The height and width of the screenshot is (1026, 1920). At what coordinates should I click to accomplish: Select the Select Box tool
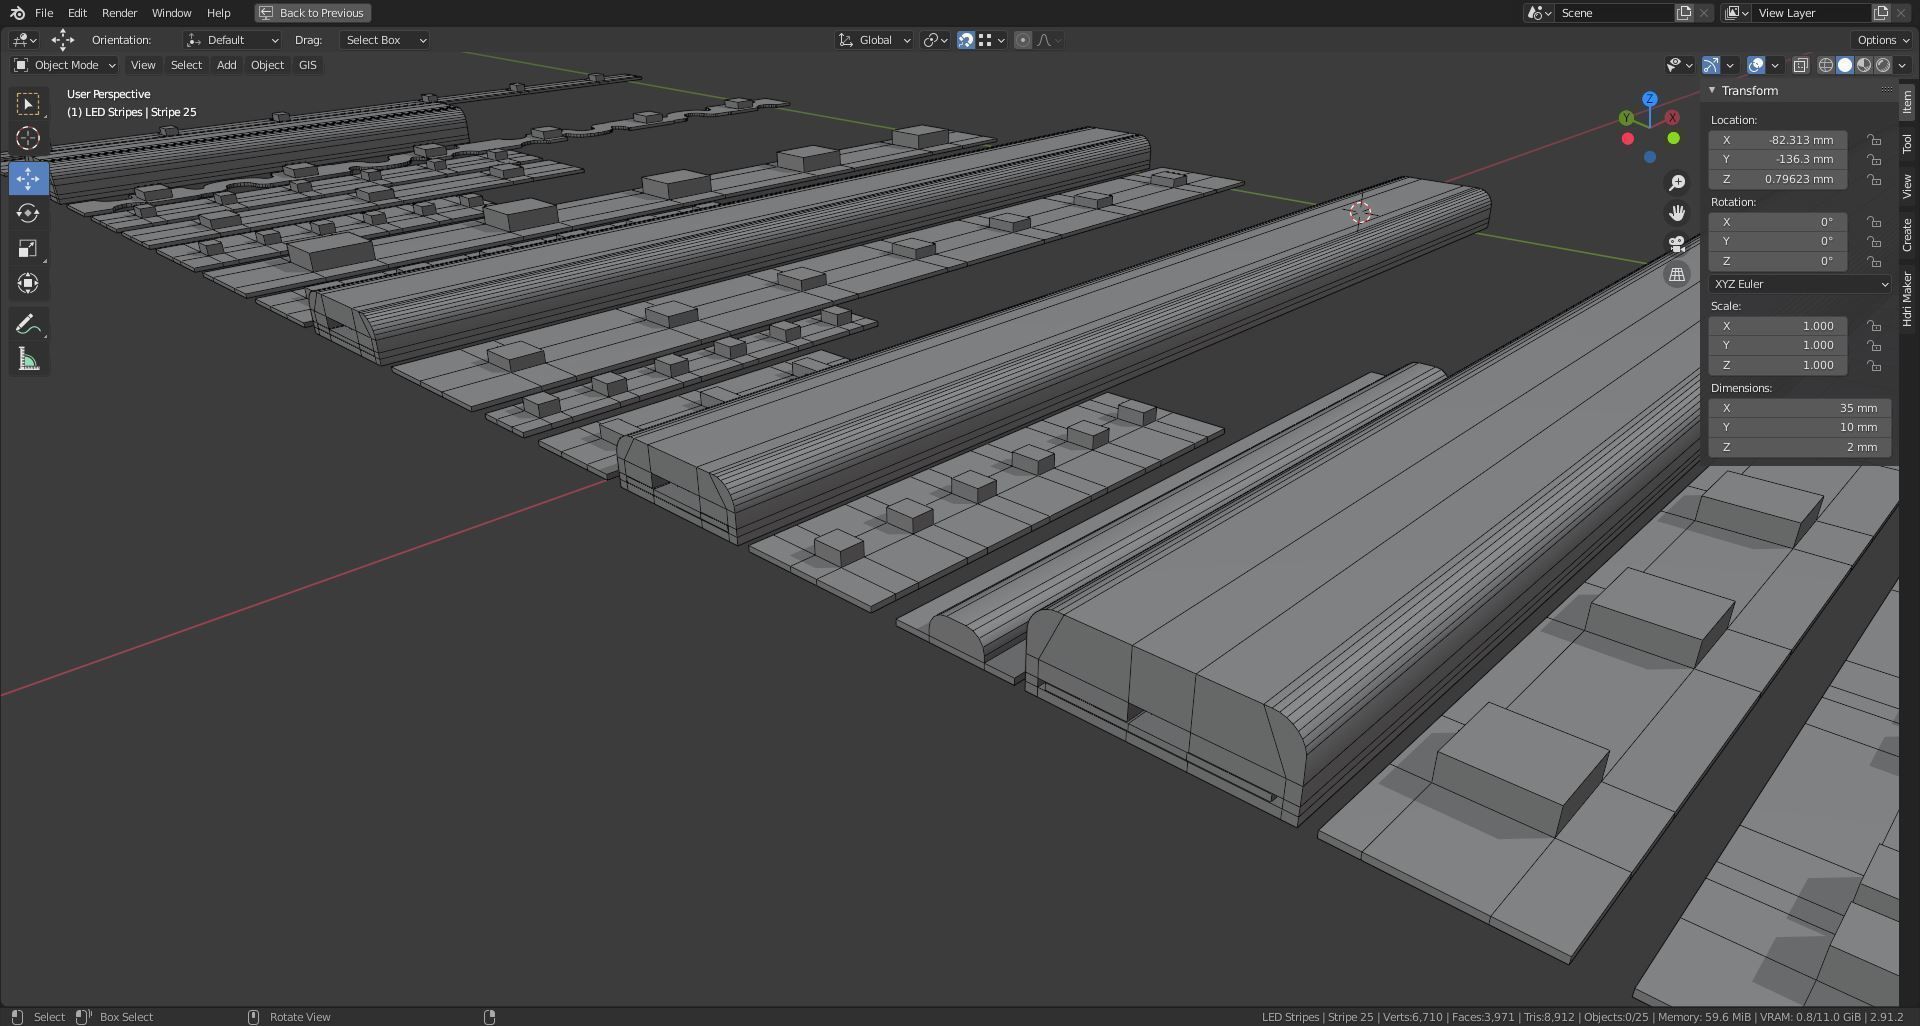point(28,103)
